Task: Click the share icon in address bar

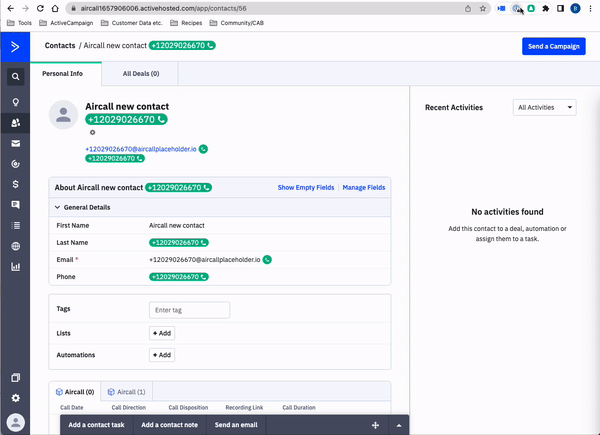Action: coord(468,8)
